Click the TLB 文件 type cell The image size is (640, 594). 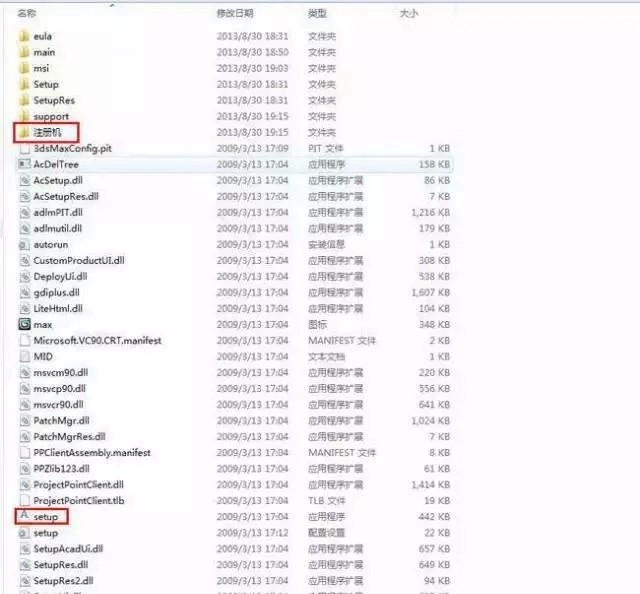327,501
